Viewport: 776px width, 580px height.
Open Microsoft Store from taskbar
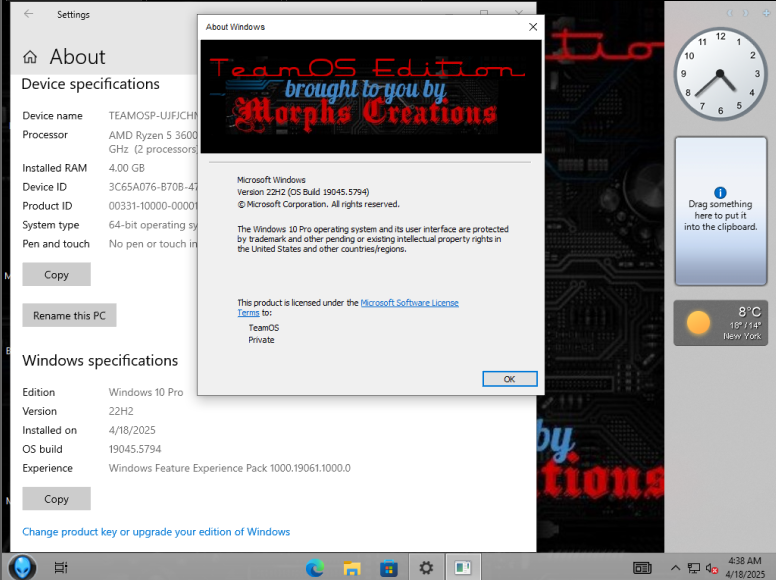point(388,568)
